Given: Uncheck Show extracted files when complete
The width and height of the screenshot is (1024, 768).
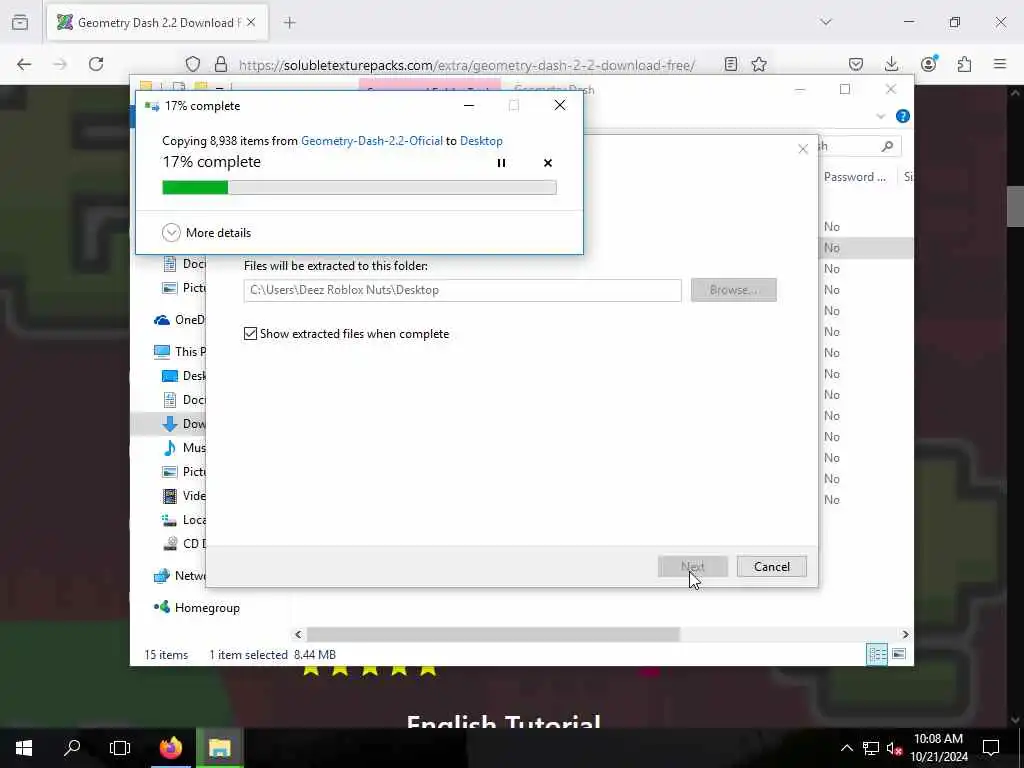Looking at the screenshot, I should (x=250, y=334).
